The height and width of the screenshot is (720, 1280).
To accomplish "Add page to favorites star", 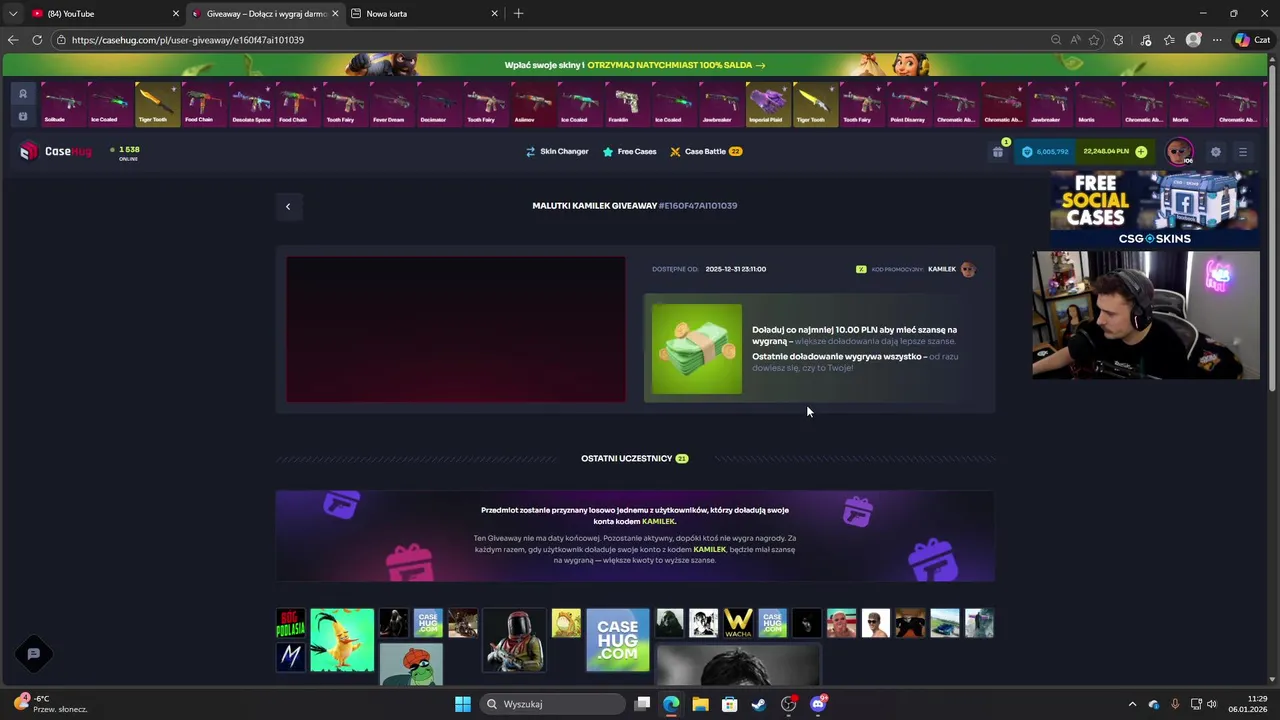I will (1094, 40).
